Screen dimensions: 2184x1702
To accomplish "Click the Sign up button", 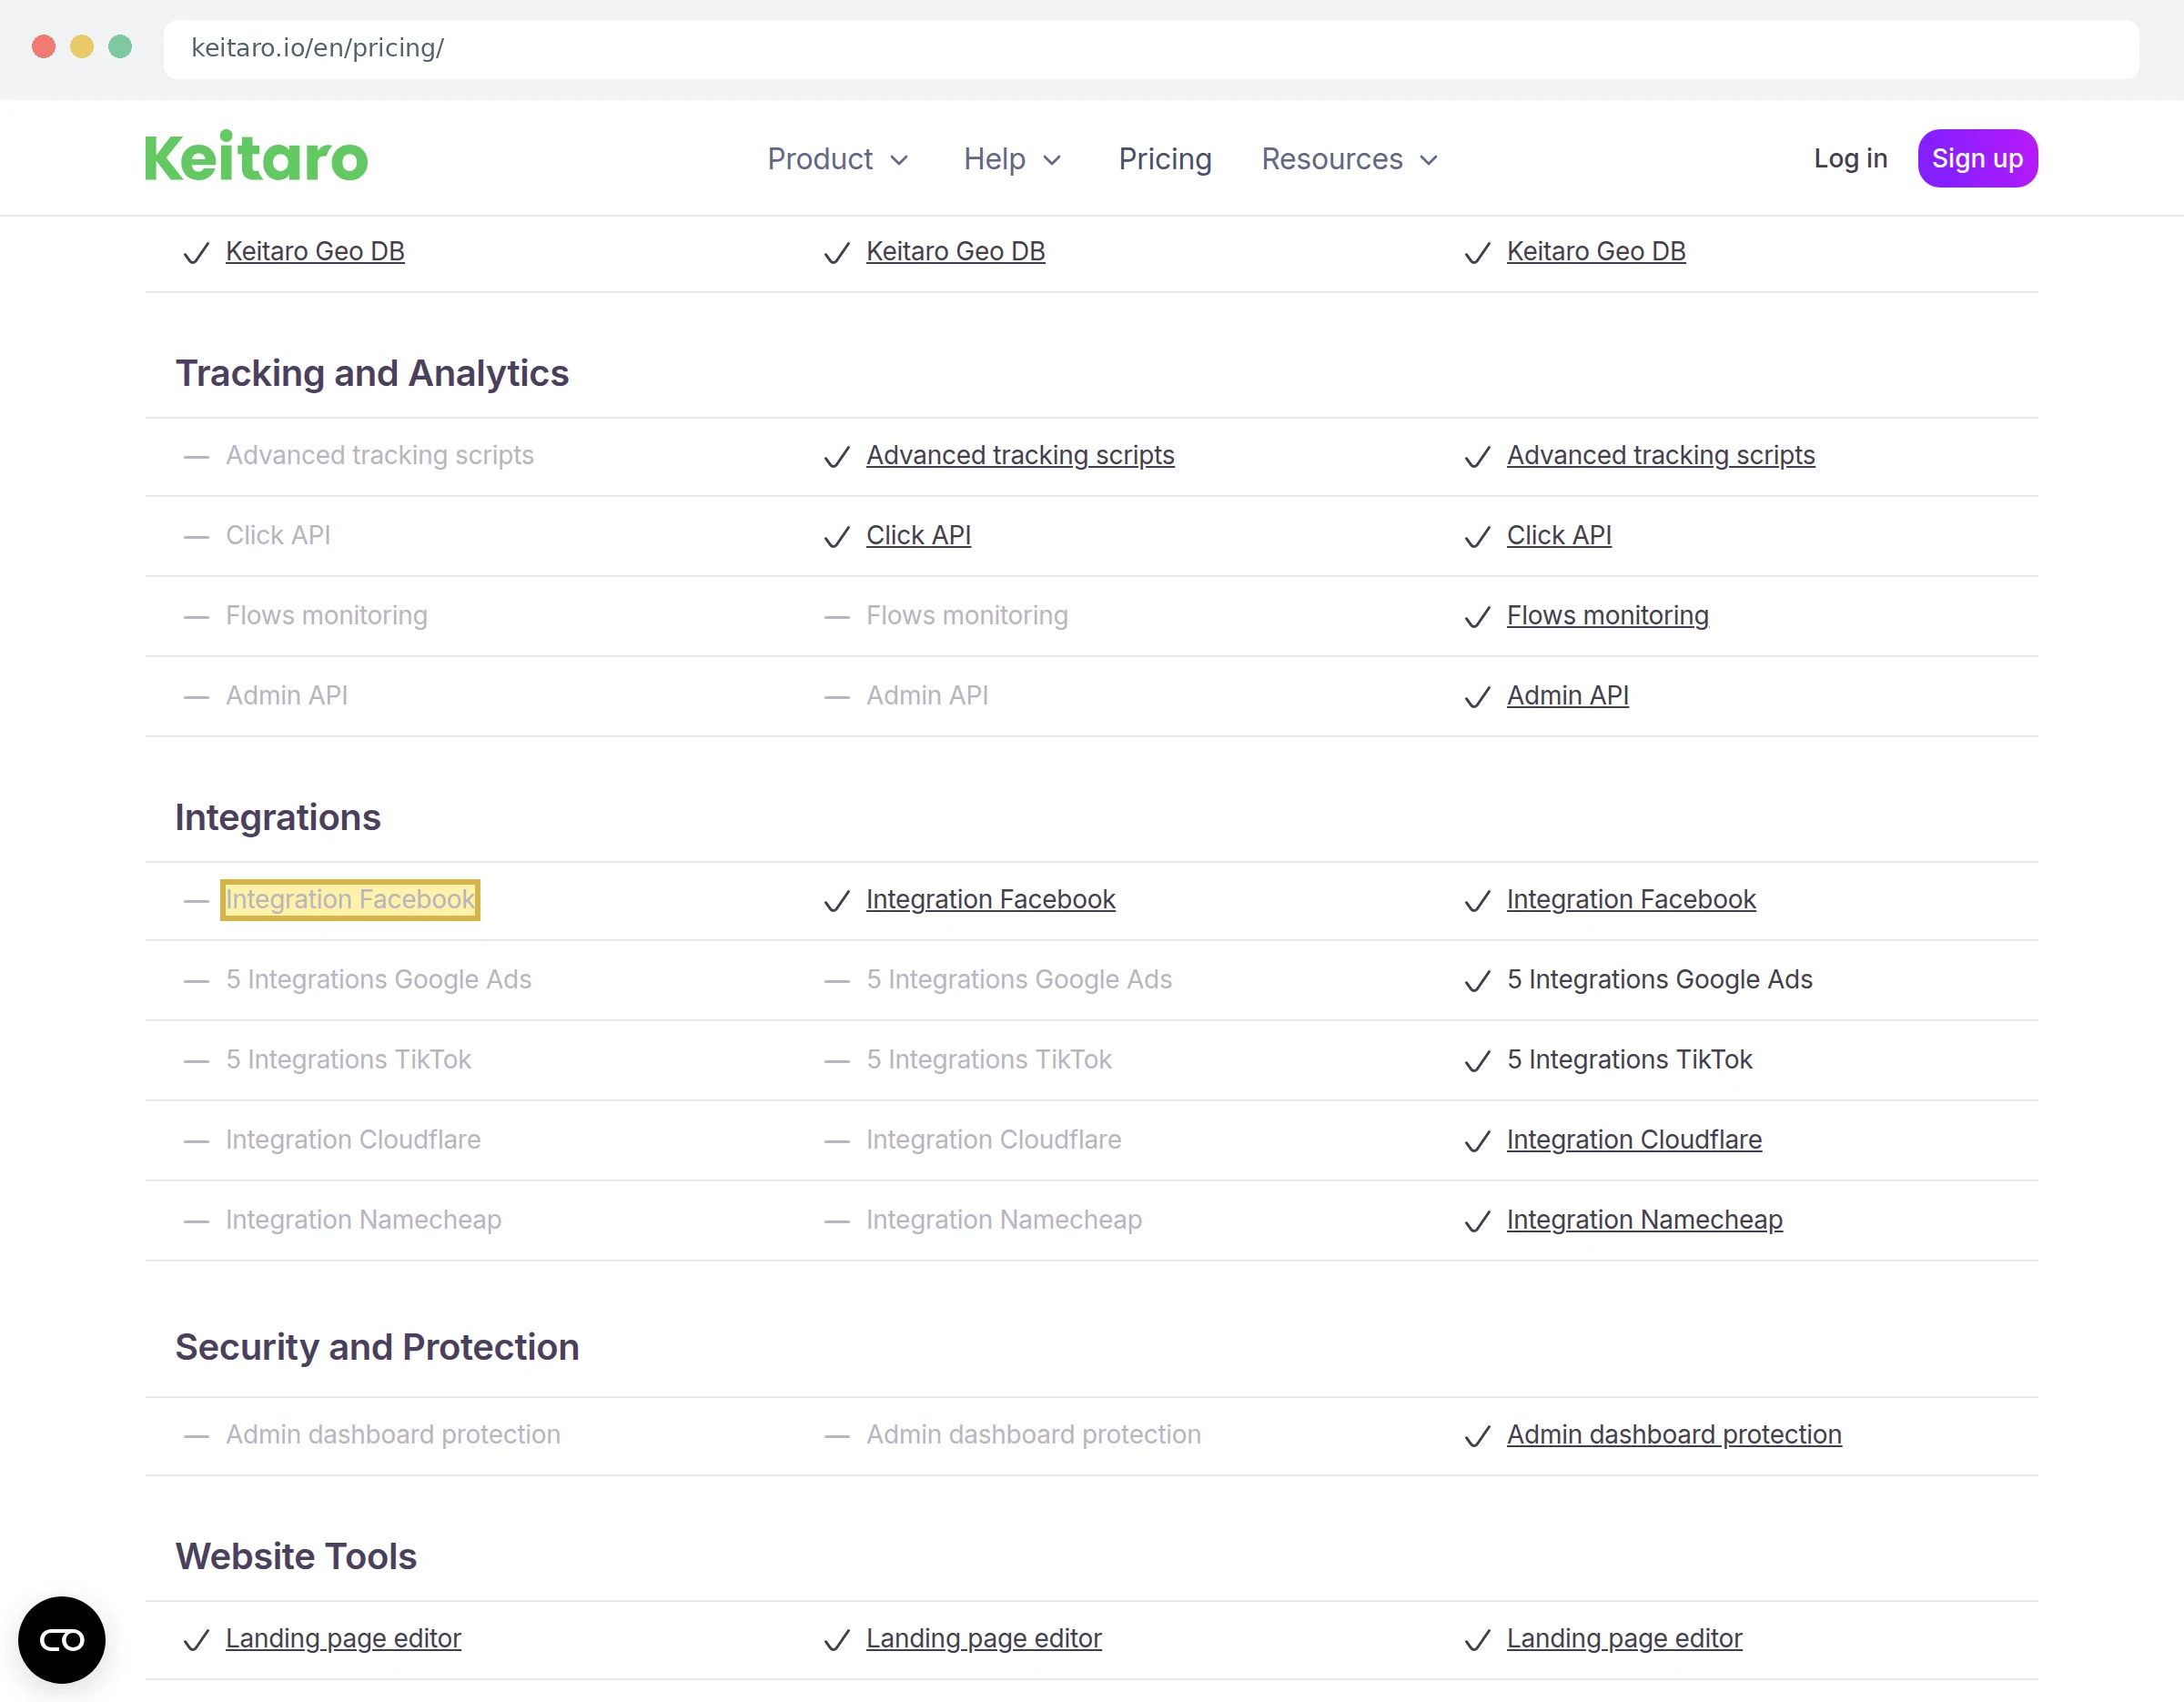I will [x=1977, y=158].
